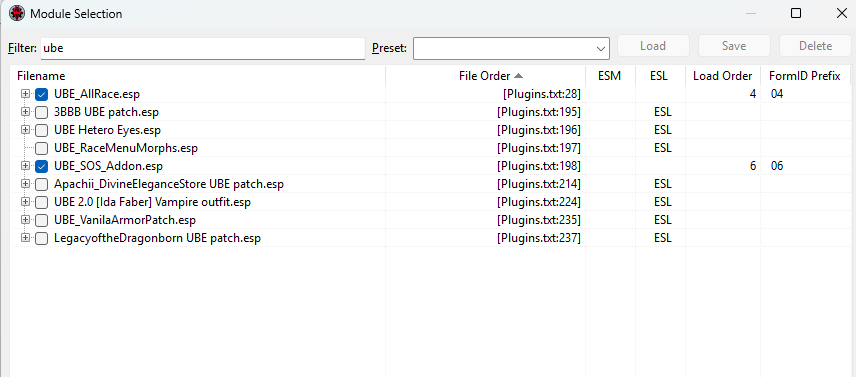This screenshot has width=856, height=377.
Task: Click the [Plugins.txt:196] file order cell
Action: (539, 130)
